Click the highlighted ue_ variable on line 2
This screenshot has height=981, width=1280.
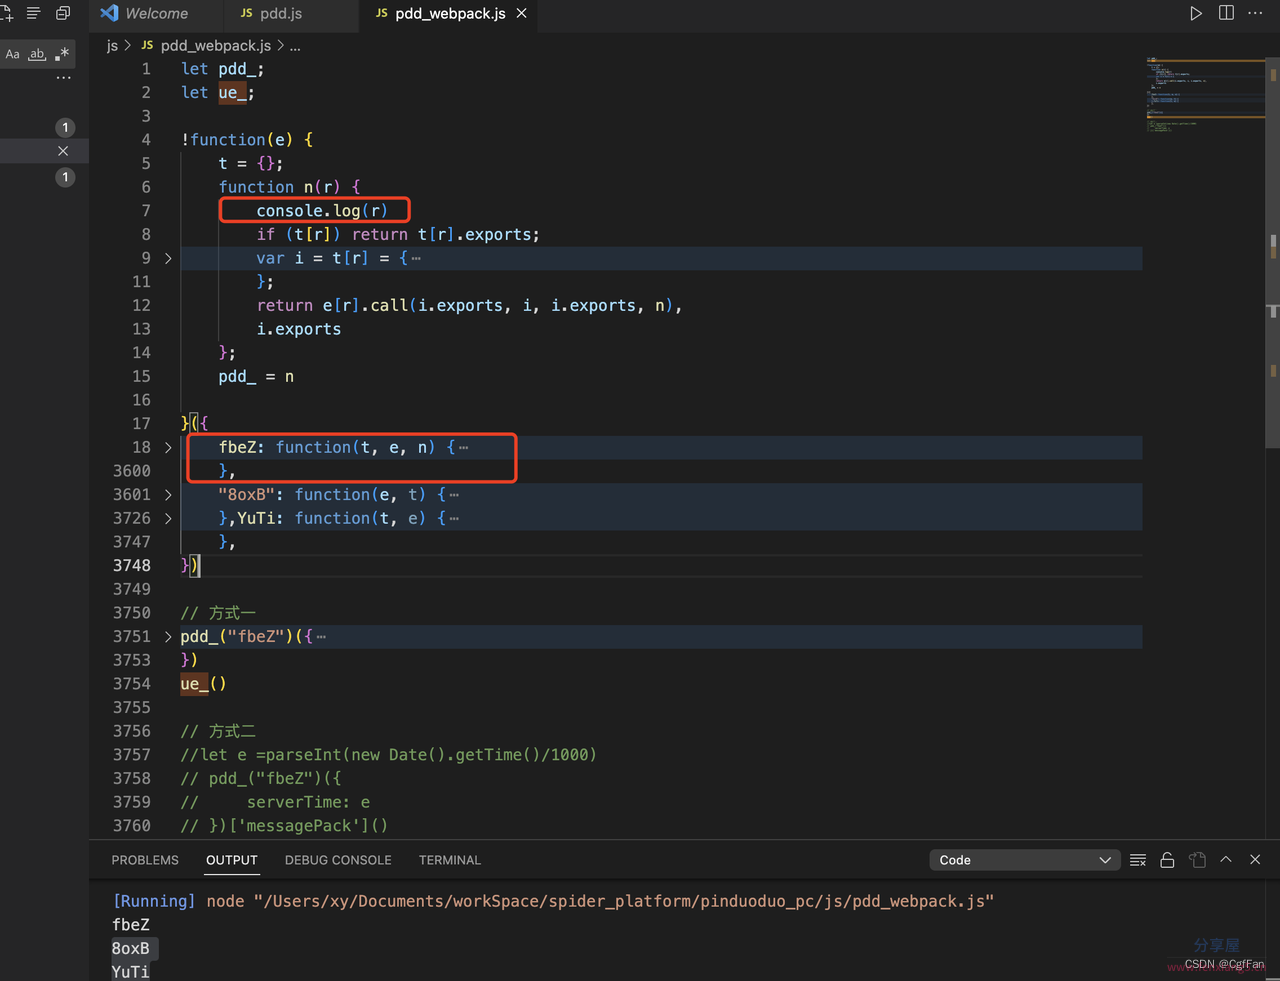point(232,93)
